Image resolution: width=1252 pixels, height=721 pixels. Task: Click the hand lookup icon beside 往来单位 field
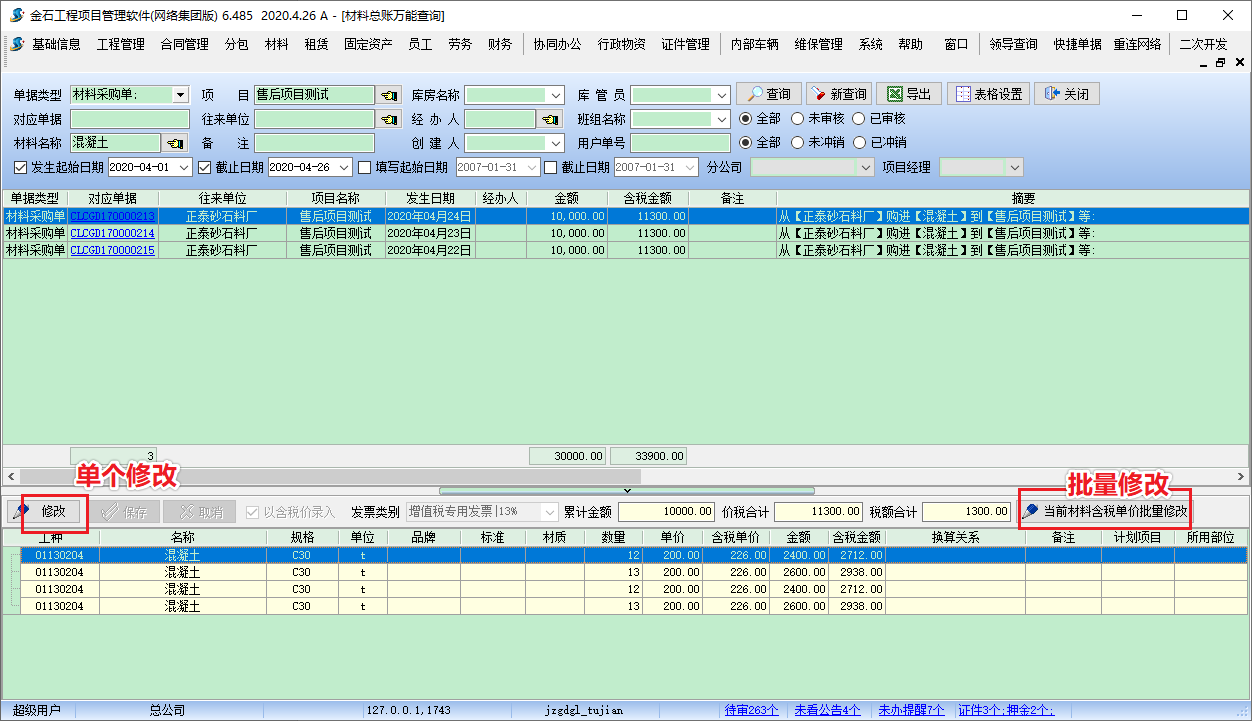[388, 119]
